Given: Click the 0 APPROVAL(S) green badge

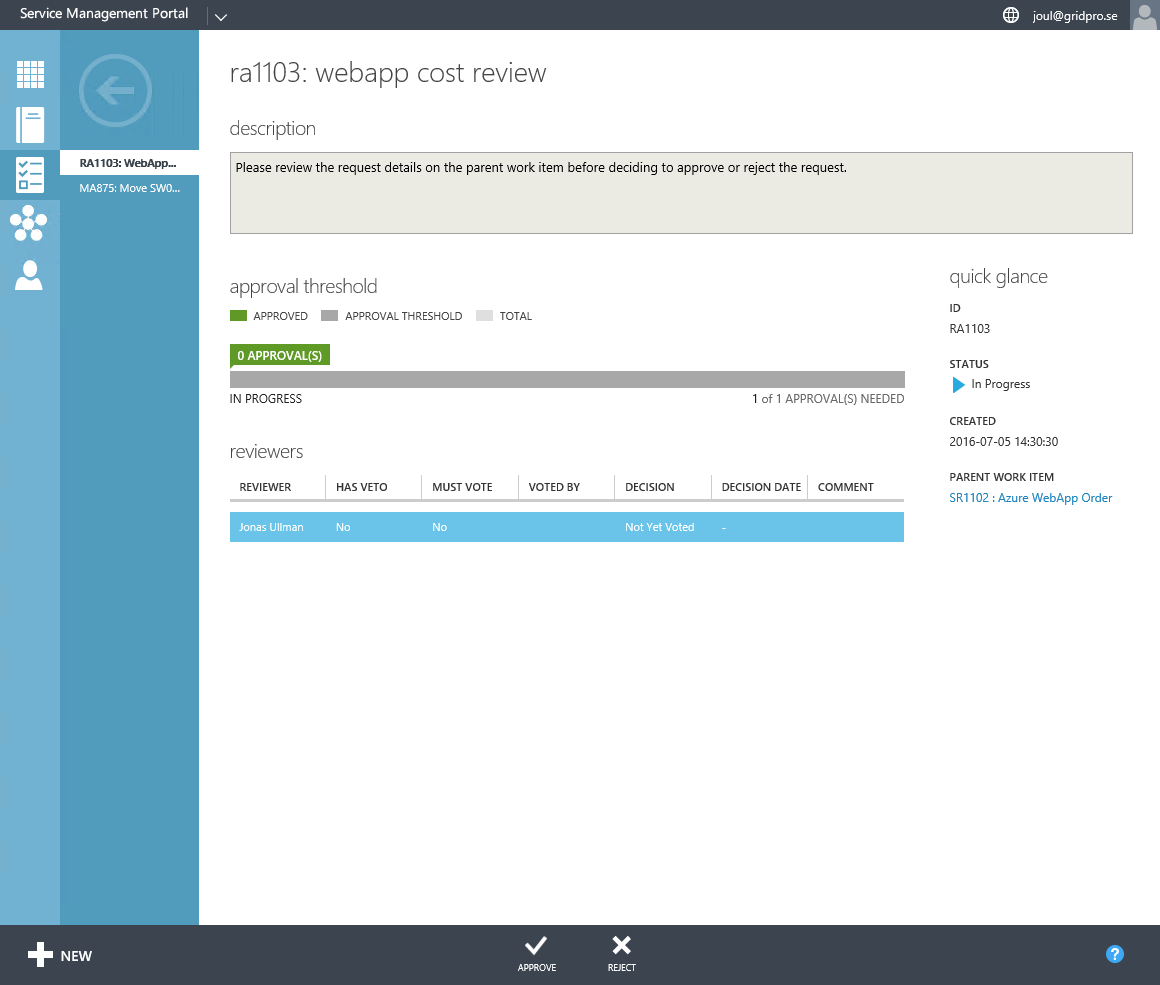Looking at the screenshot, I should [x=280, y=355].
